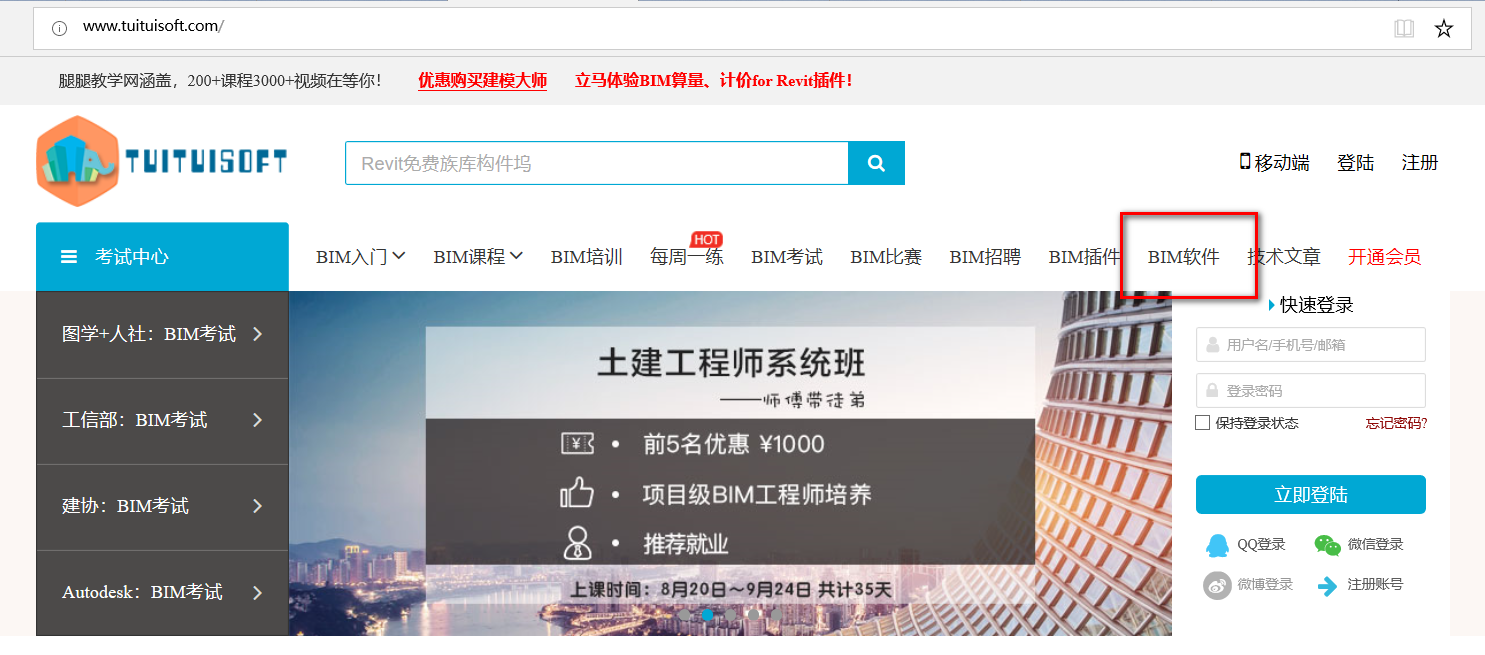Screen dimensions: 1485x655
Task: Click the 快速登录 heading text
Action: (x=1317, y=305)
